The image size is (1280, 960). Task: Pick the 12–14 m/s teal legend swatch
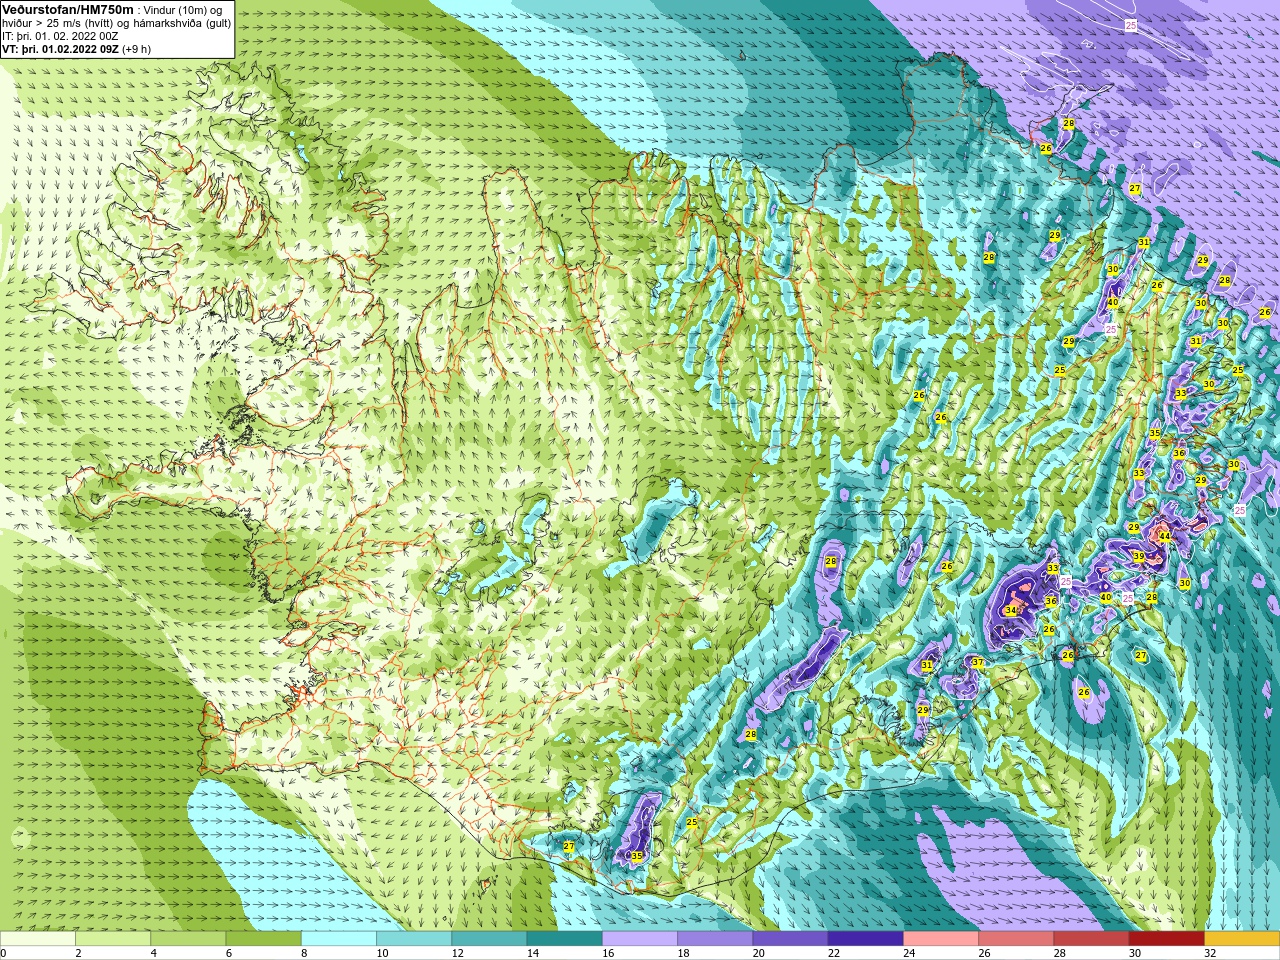(x=489, y=939)
